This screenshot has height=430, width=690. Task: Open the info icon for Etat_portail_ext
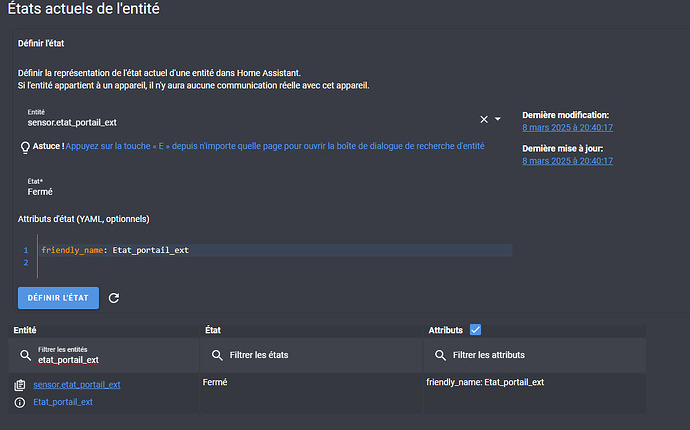[20, 402]
